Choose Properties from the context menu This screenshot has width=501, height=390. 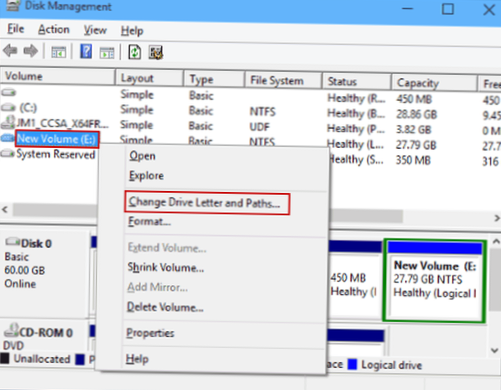(x=150, y=333)
